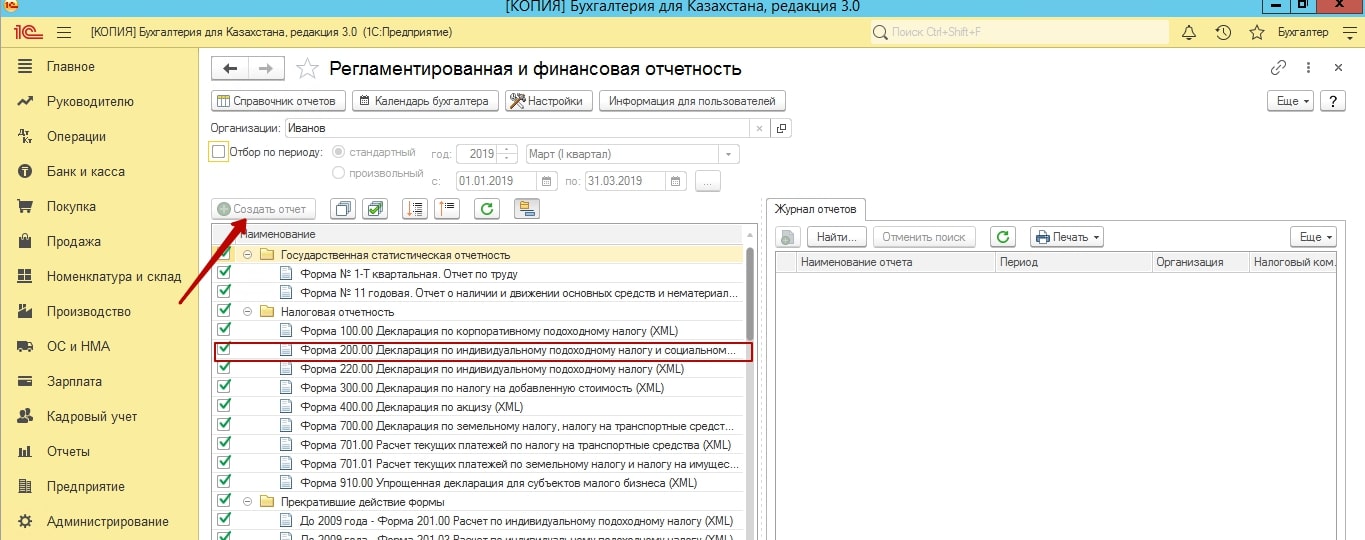Open the notifications bell icon

[1189, 33]
